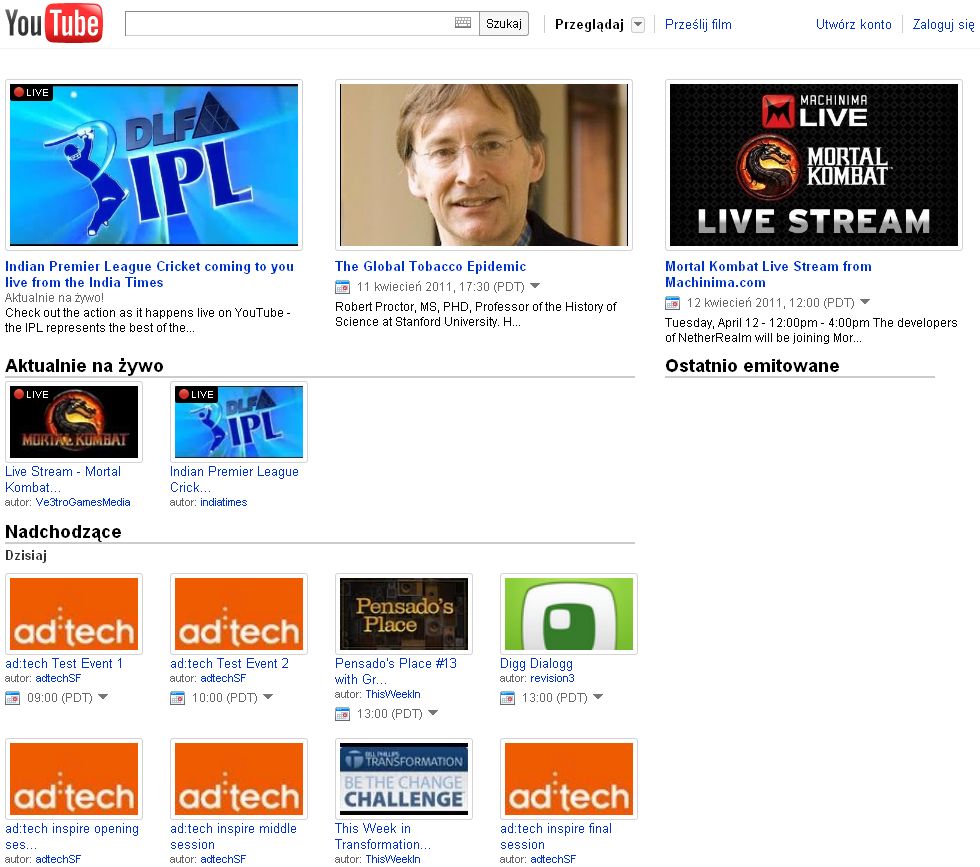
Task: Visit adtechSF channel under Test Event 1
Action: pyautogui.click(x=58, y=678)
